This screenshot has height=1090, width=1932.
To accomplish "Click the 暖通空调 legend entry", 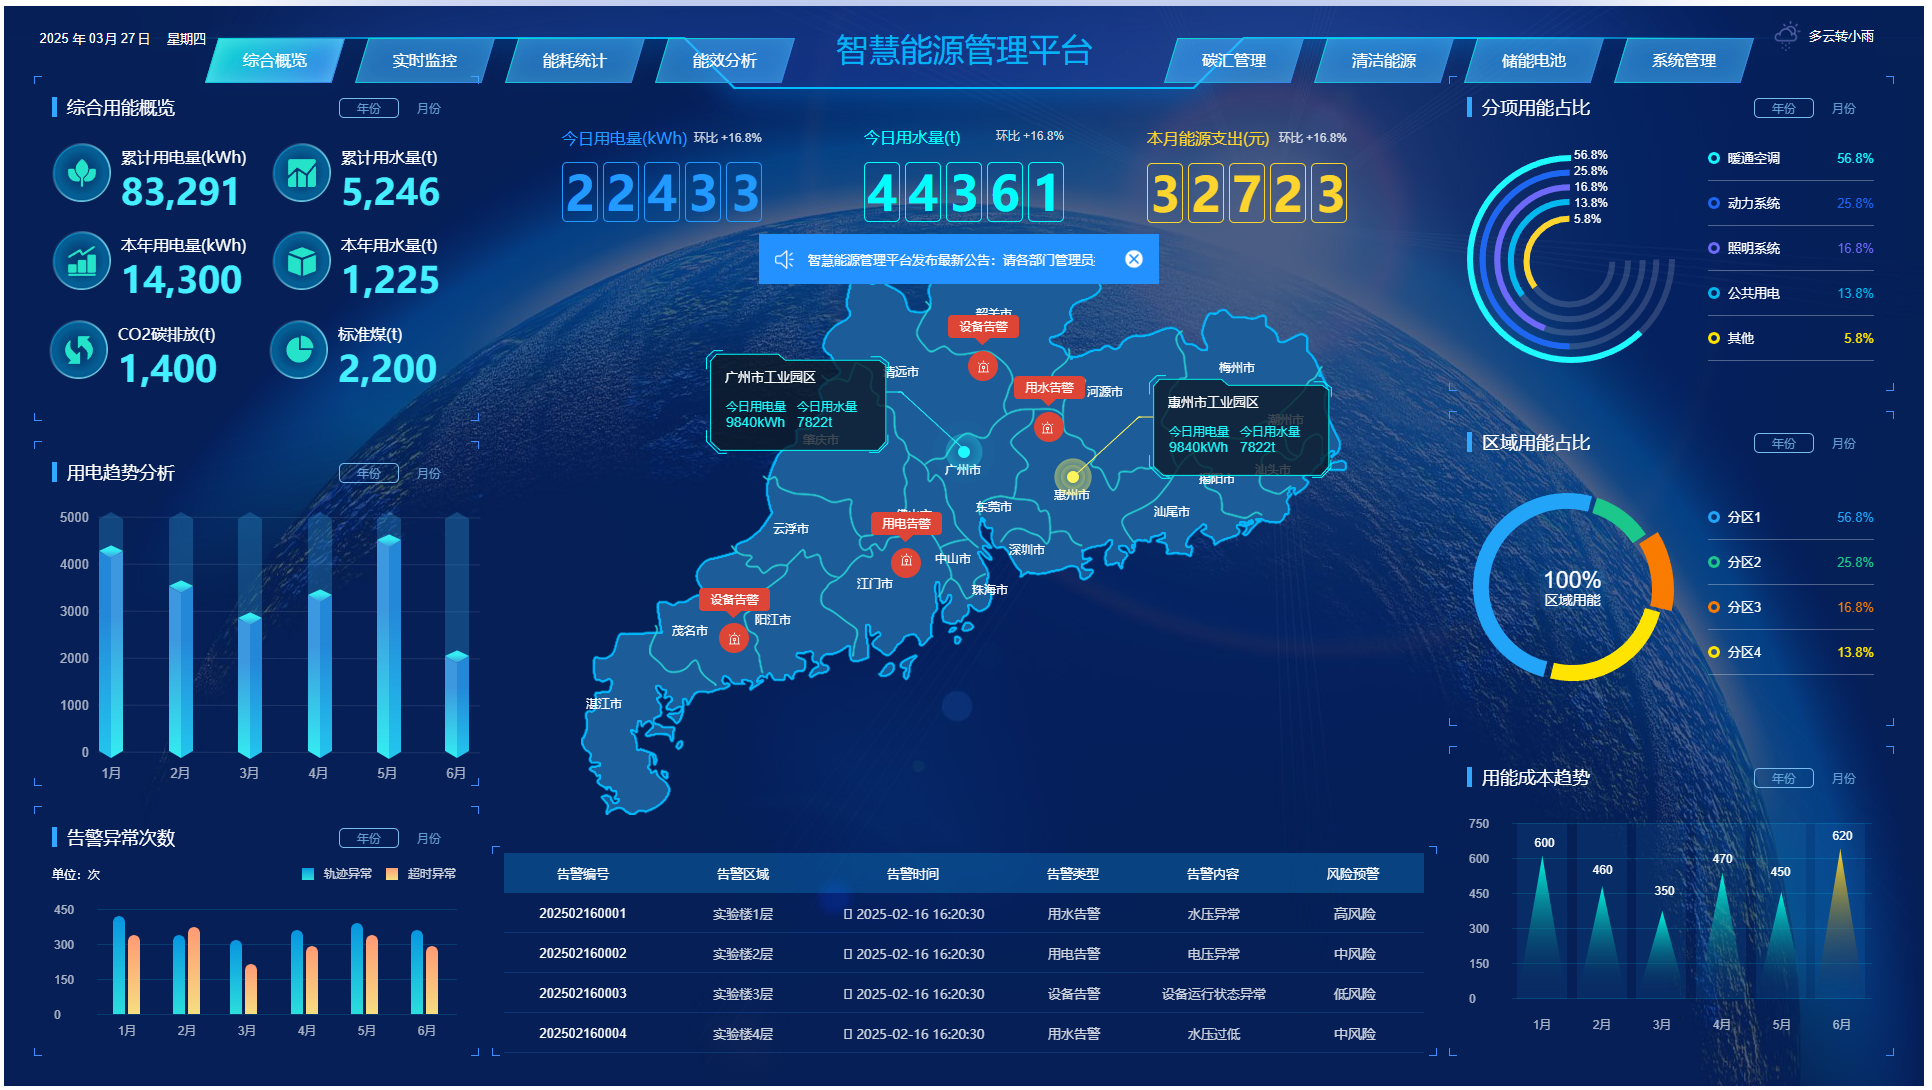I will [1753, 158].
